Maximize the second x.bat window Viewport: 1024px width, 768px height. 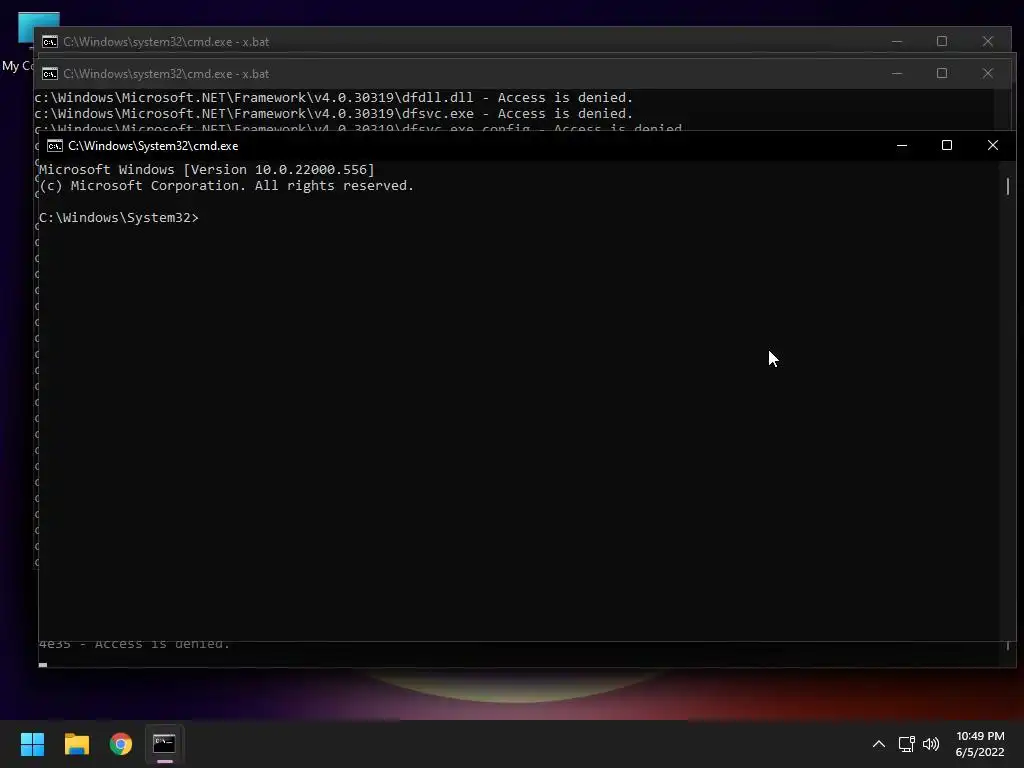(942, 74)
